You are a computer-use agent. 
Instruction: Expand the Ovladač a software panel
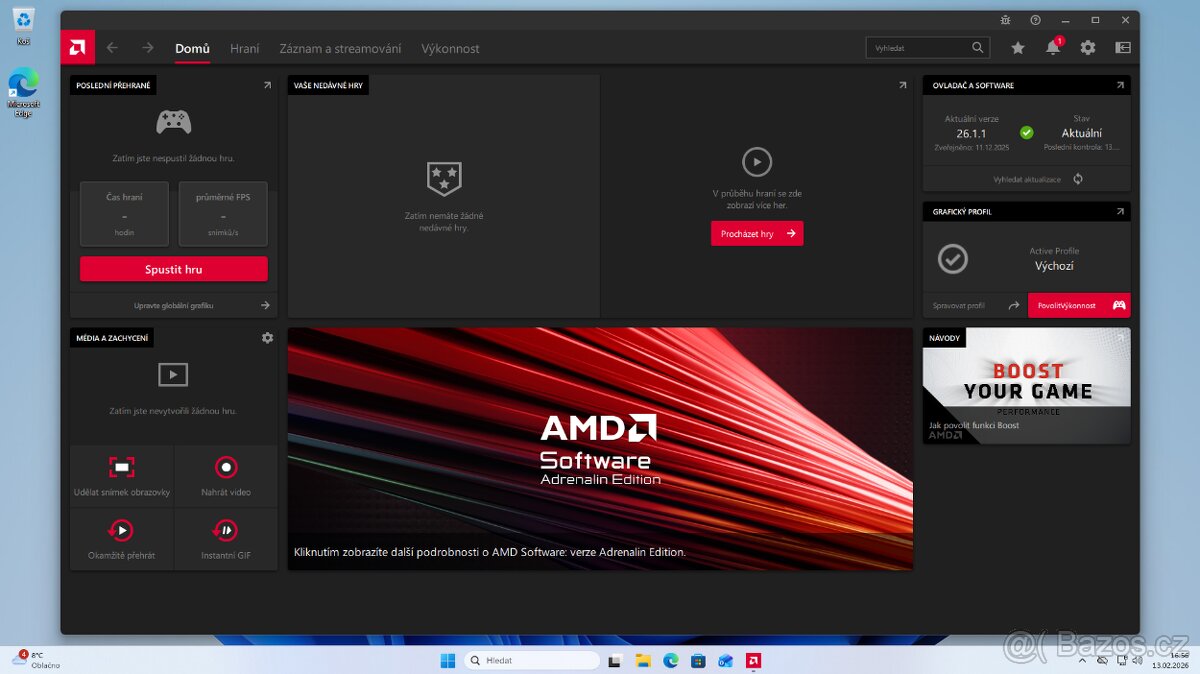(x=1120, y=86)
